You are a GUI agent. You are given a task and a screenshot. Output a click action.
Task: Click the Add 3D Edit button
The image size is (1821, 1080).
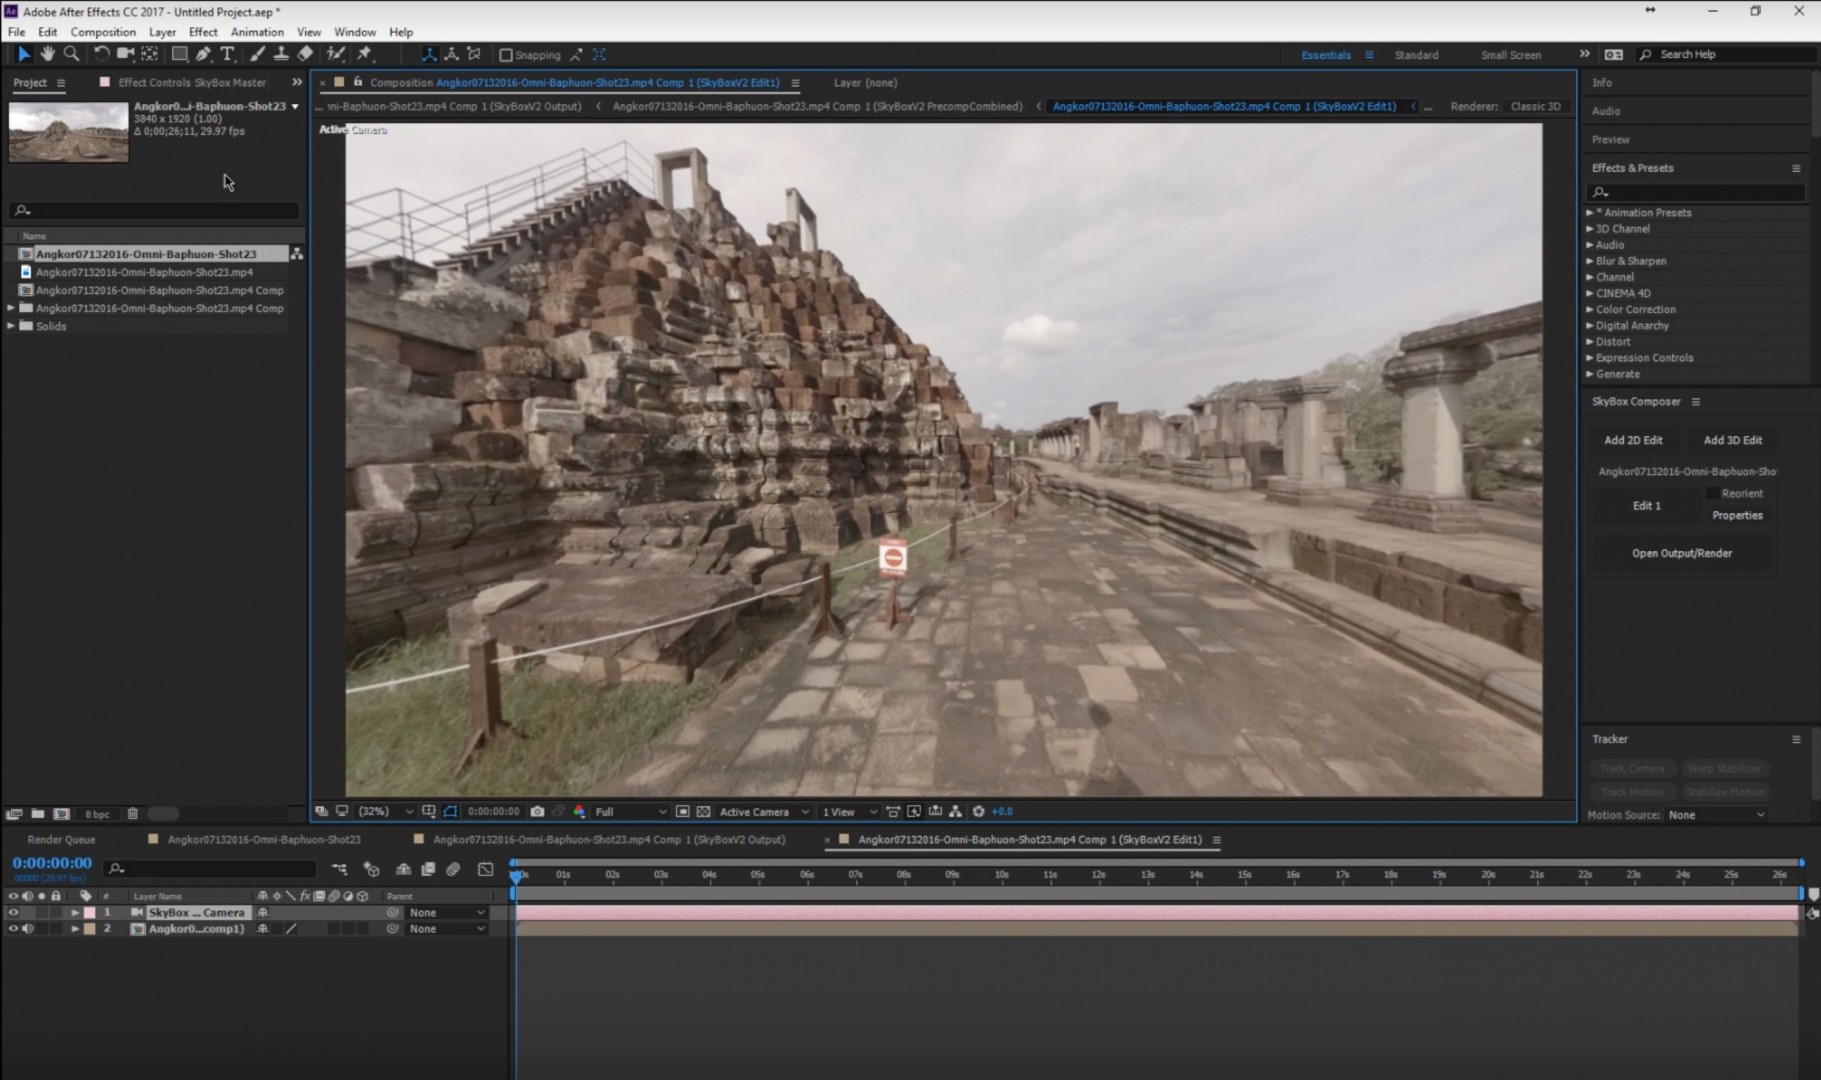(x=1733, y=439)
